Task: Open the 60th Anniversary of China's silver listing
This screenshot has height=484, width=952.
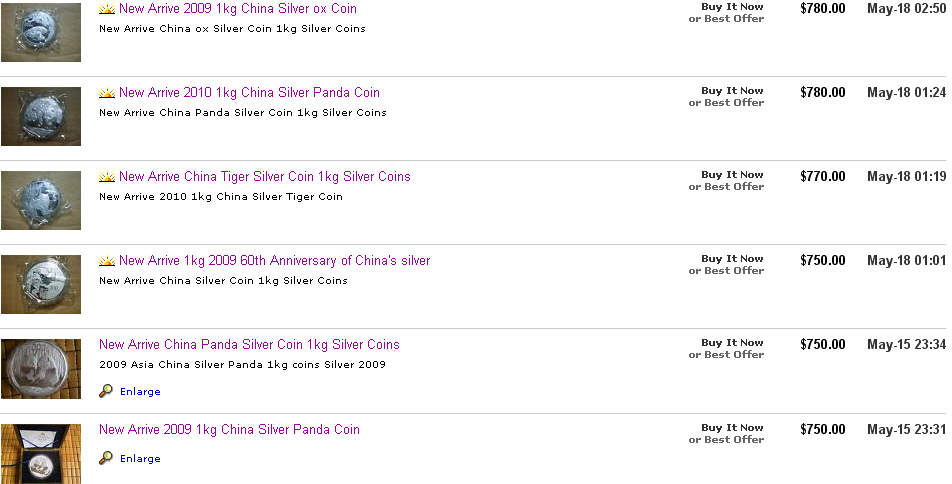Action: (x=274, y=261)
